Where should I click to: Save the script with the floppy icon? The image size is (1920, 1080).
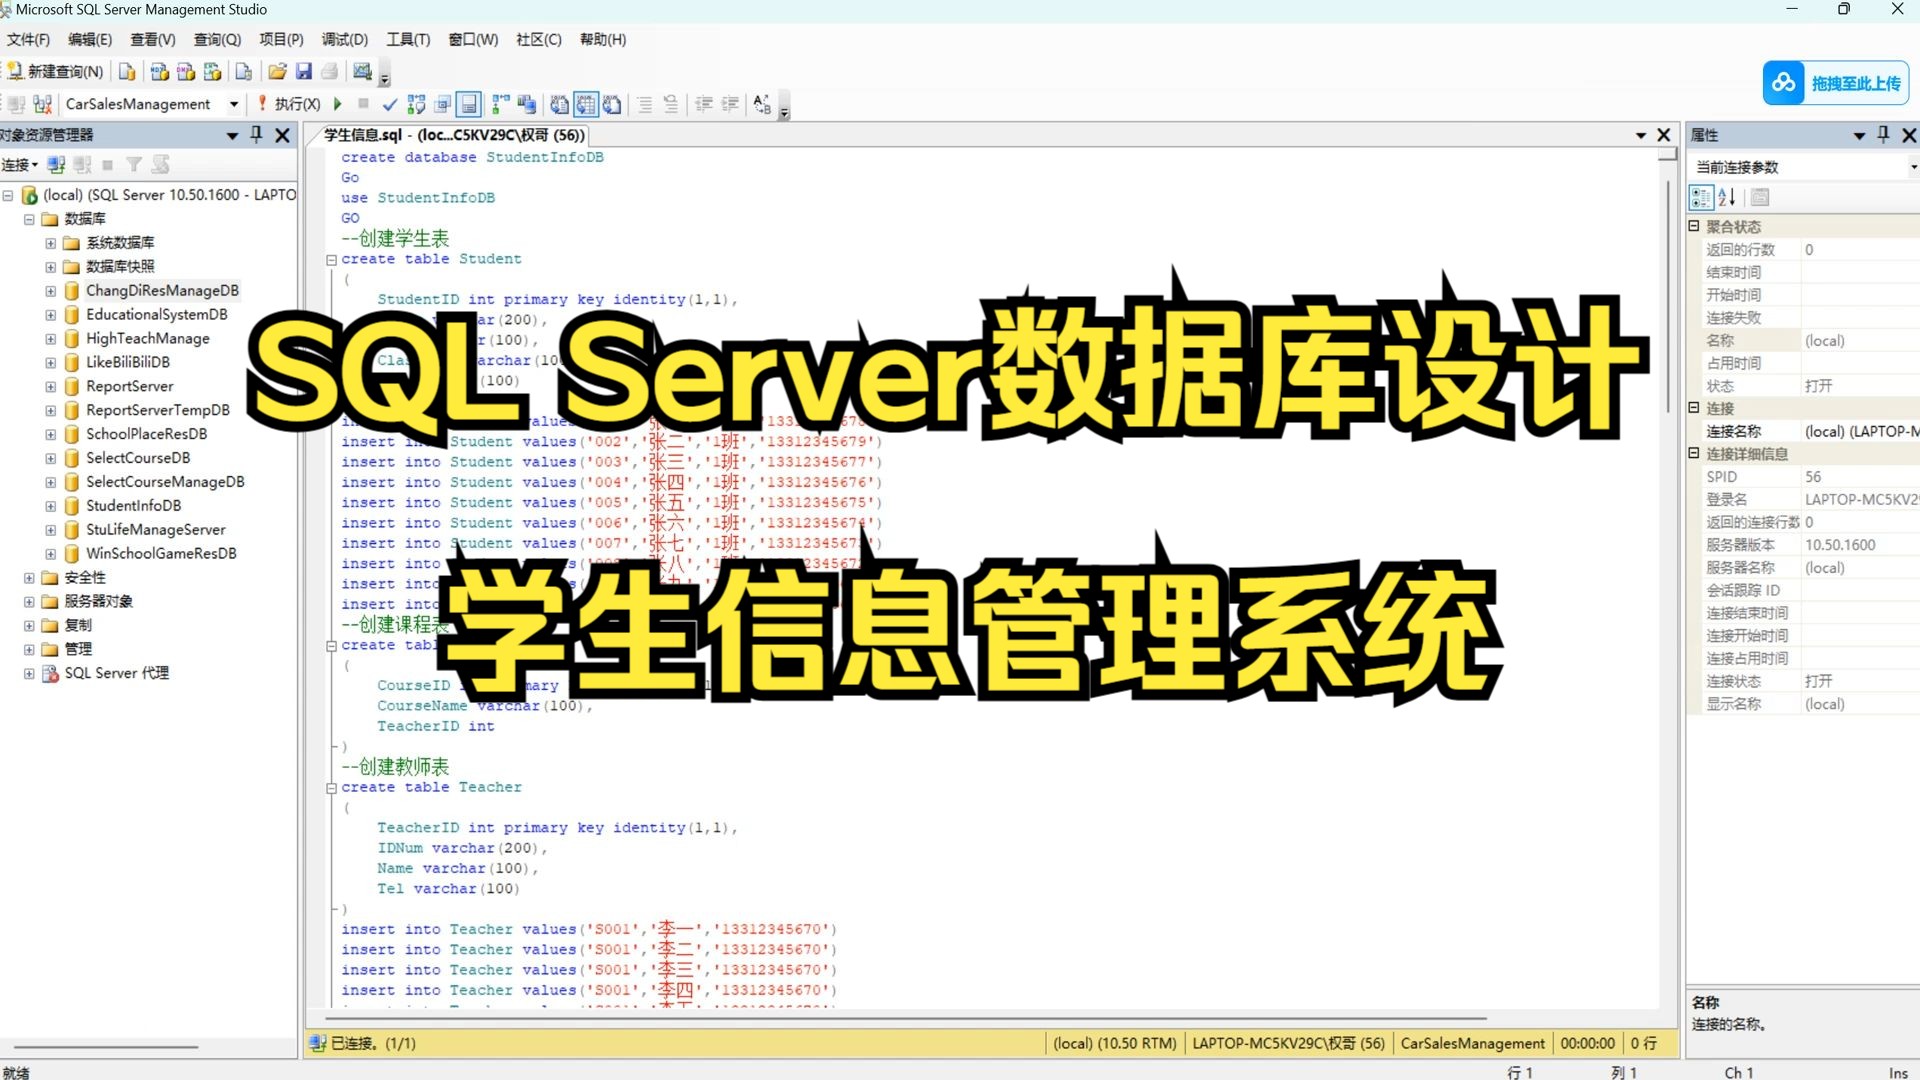303,71
